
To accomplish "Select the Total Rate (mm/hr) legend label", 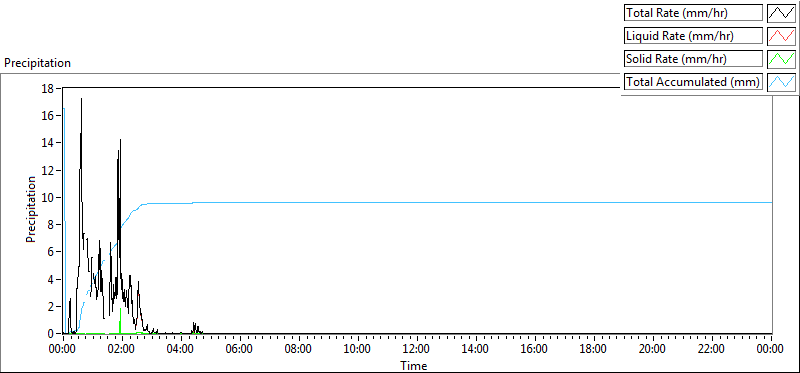I will pyautogui.click(x=693, y=13).
